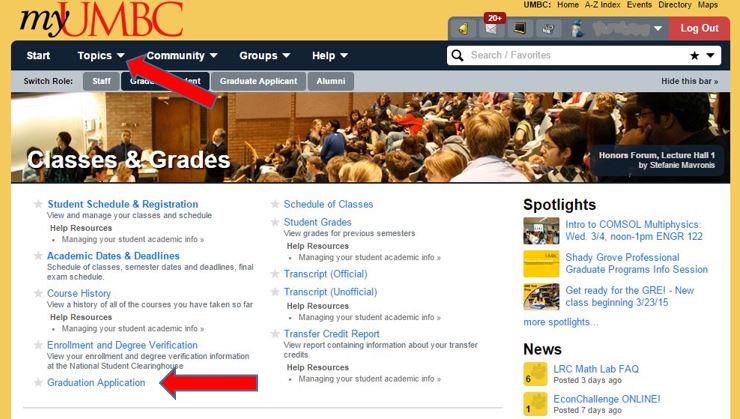Click the black star favorites icon
740x419 pixels.
click(x=694, y=56)
